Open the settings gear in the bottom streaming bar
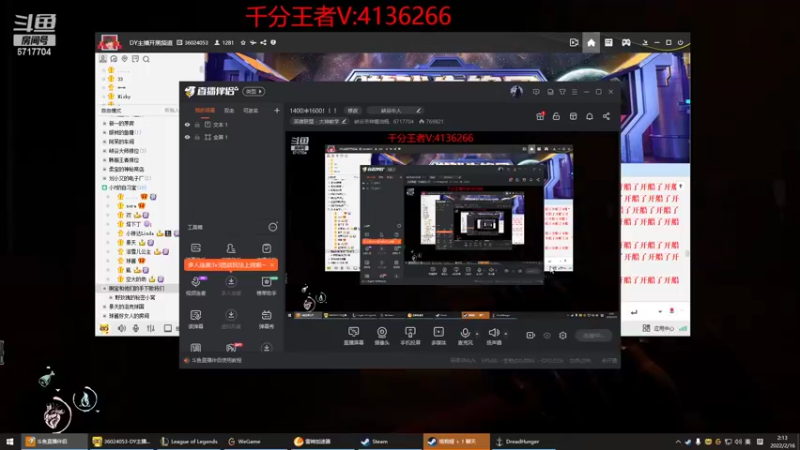Viewport: 800px width, 450px height. point(563,335)
